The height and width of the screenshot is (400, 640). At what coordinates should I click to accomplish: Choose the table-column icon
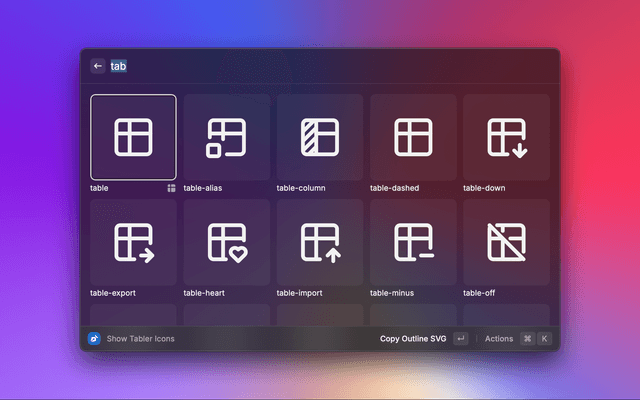click(319, 137)
